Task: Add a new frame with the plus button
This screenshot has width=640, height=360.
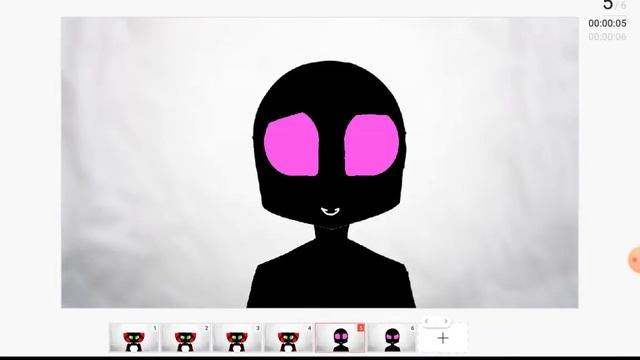Action: click(x=443, y=338)
